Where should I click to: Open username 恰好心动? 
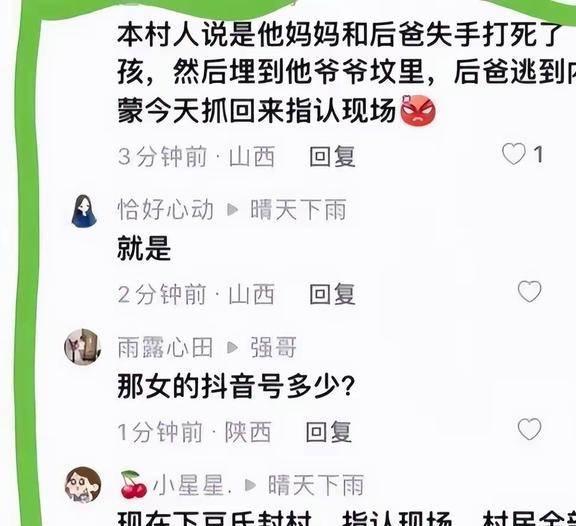(x=165, y=210)
